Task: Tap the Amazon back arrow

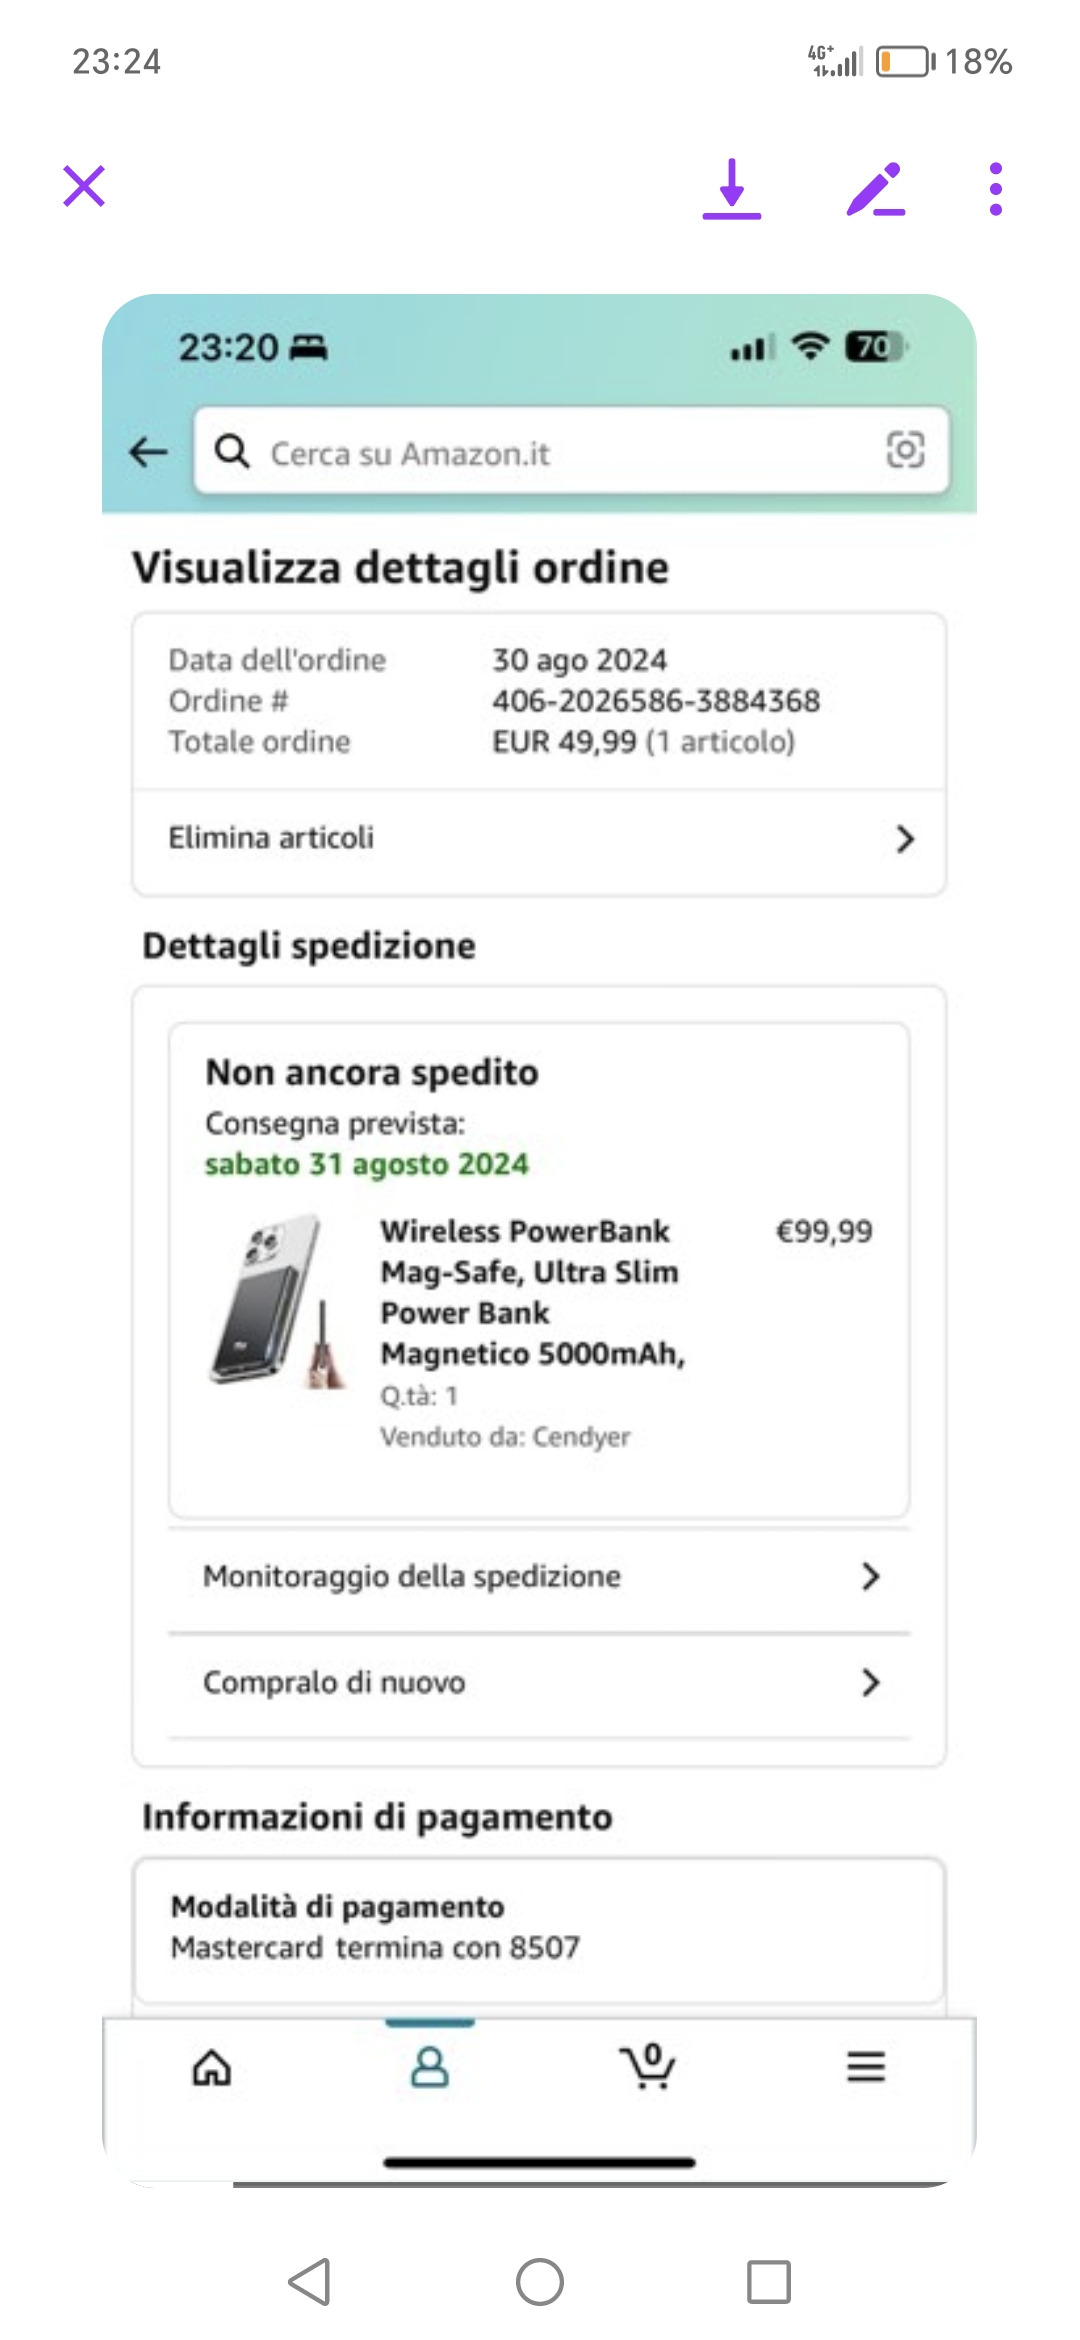Action: pyautogui.click(x=149, y=453)
